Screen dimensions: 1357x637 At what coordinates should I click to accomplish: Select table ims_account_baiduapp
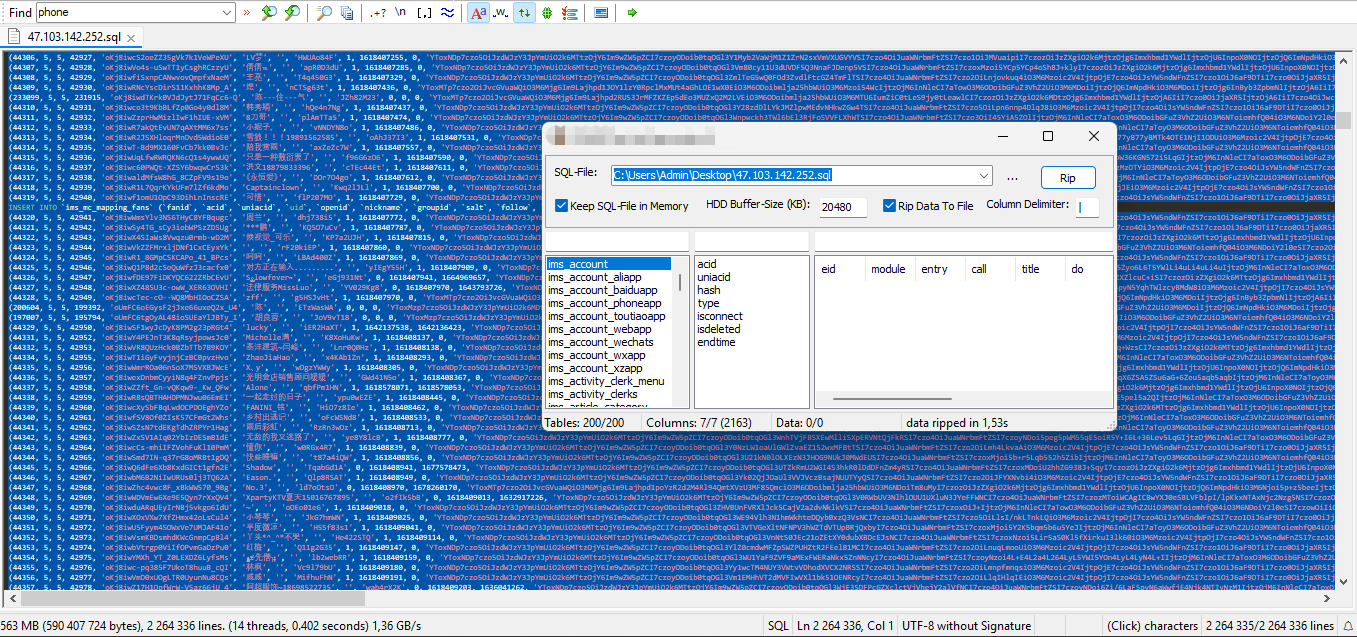(608, 290)
